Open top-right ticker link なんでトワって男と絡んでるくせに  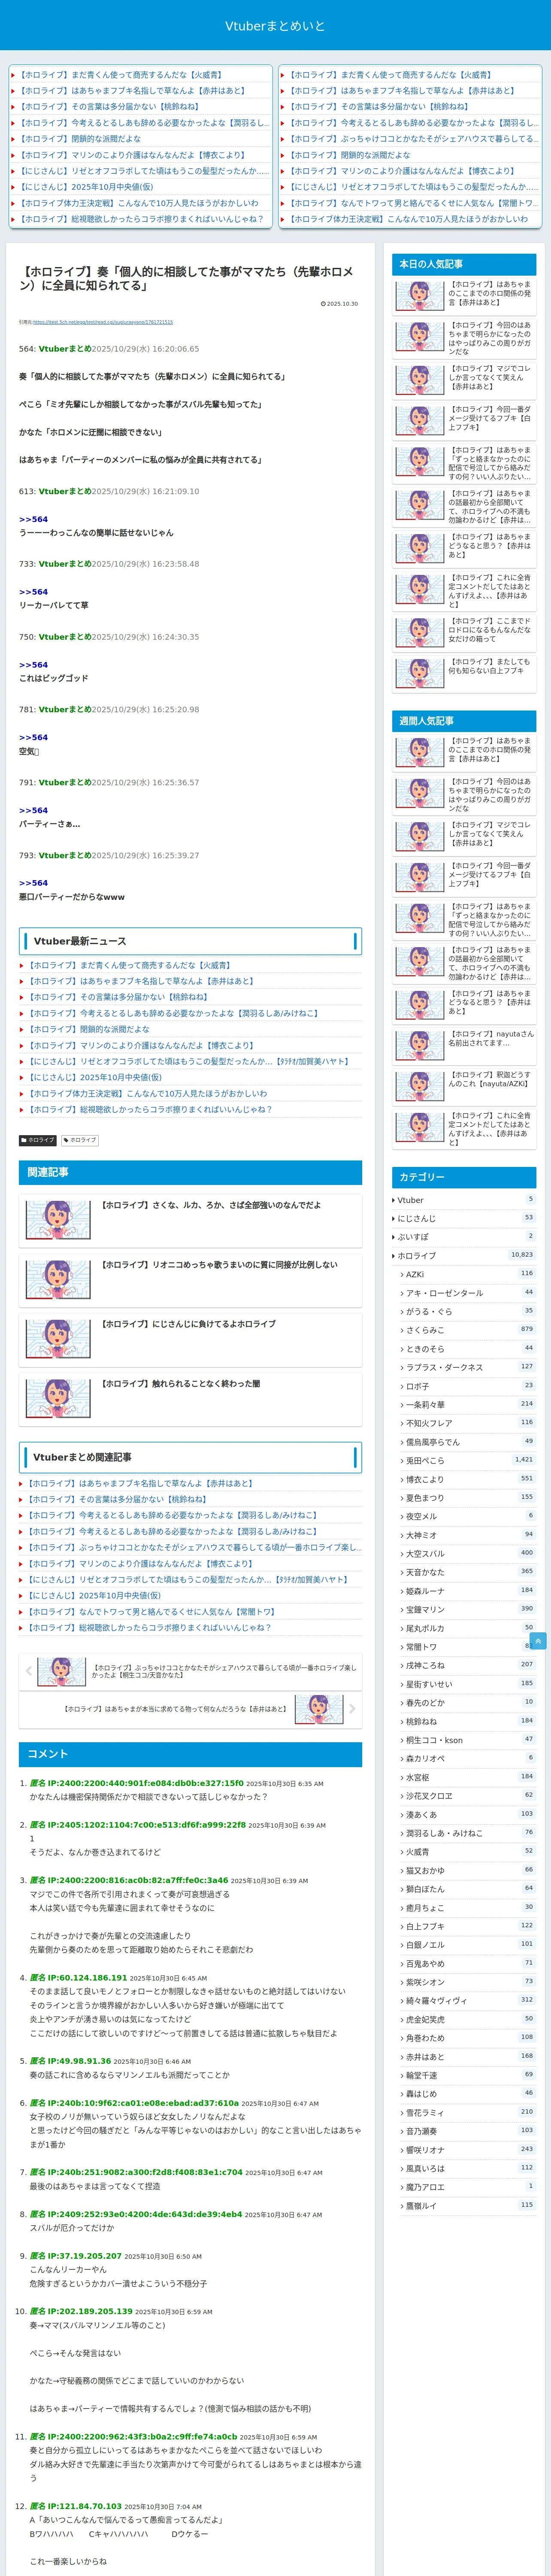[413, 203]
